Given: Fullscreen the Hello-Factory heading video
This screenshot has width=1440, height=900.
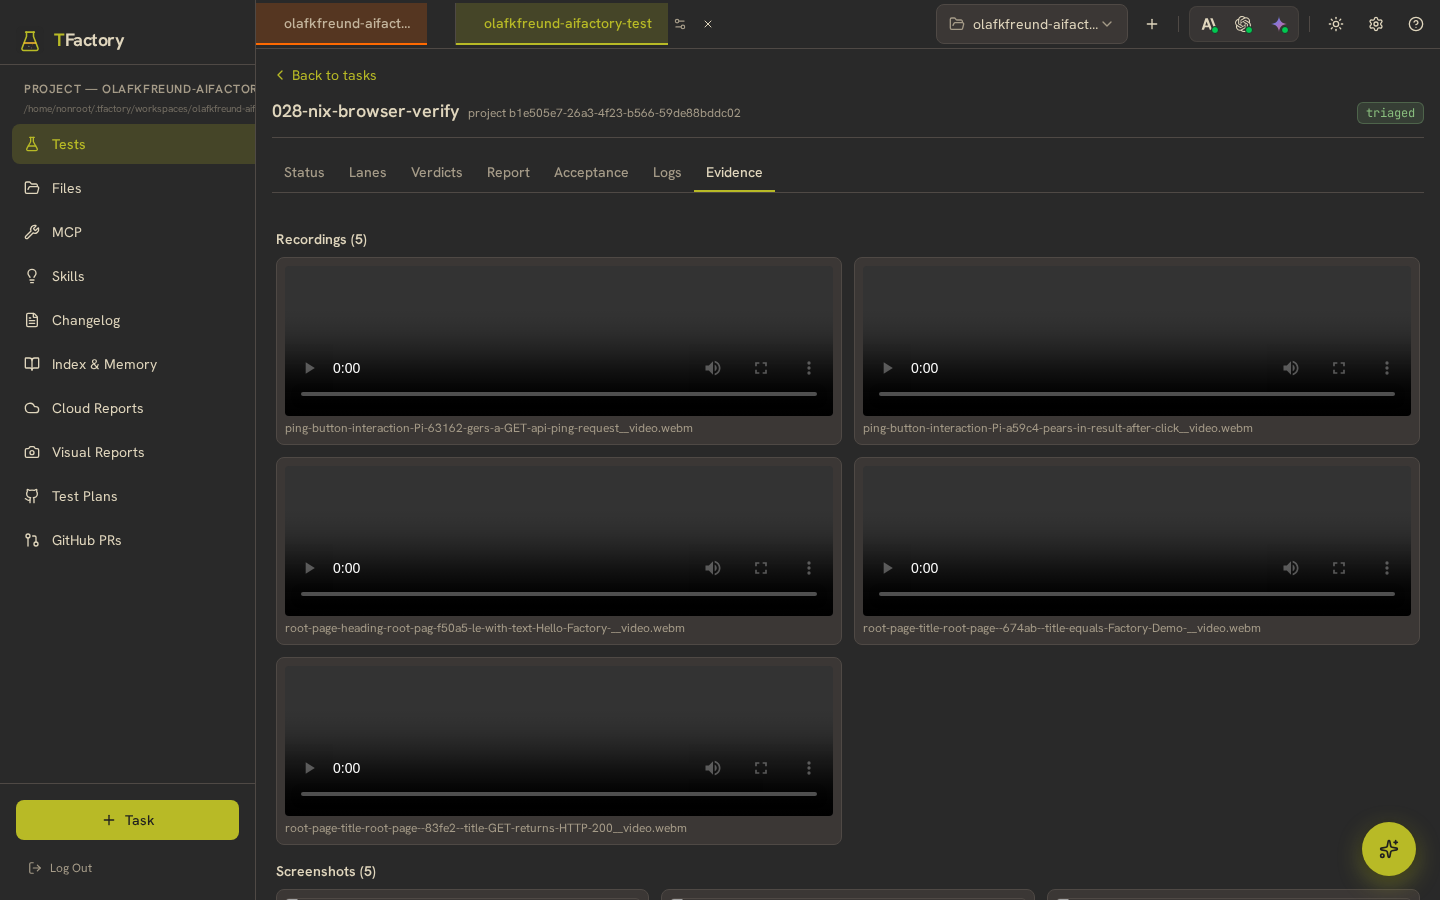Looking at the screenshot, I should point(761,568).
